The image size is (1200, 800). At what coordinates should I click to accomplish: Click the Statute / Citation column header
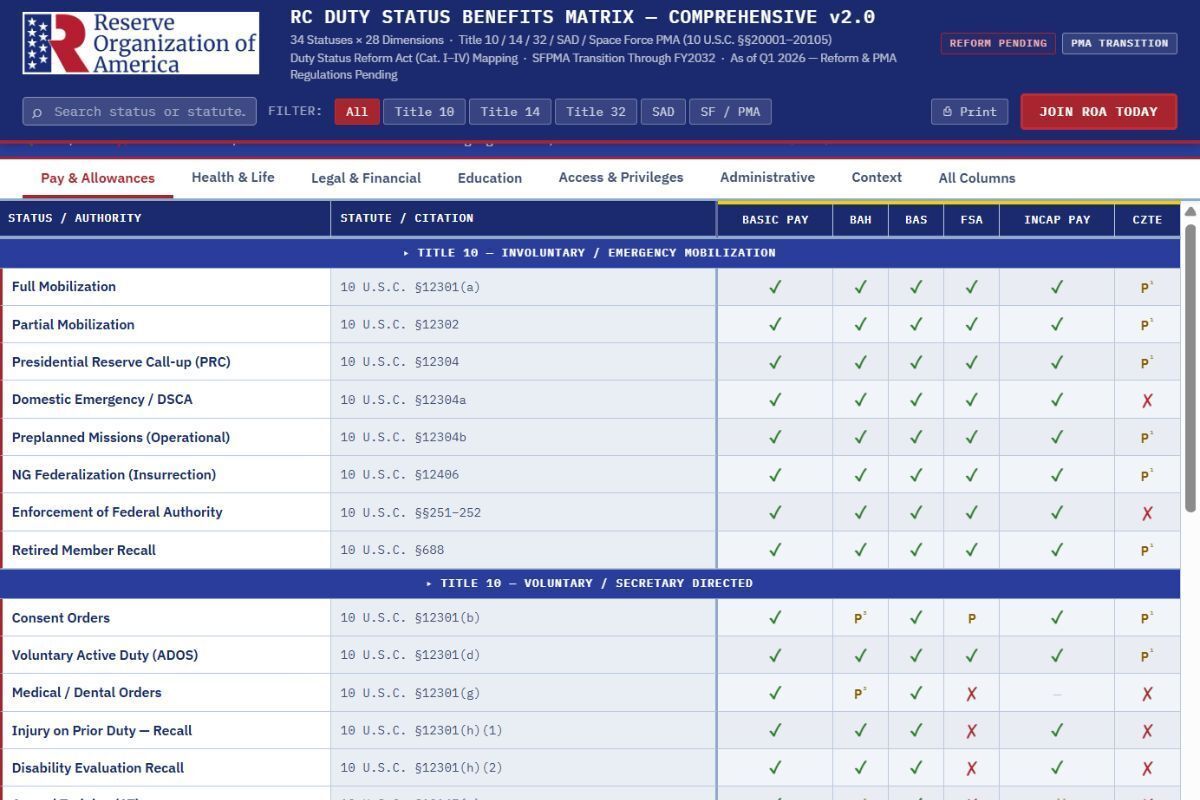pos(523,218)
